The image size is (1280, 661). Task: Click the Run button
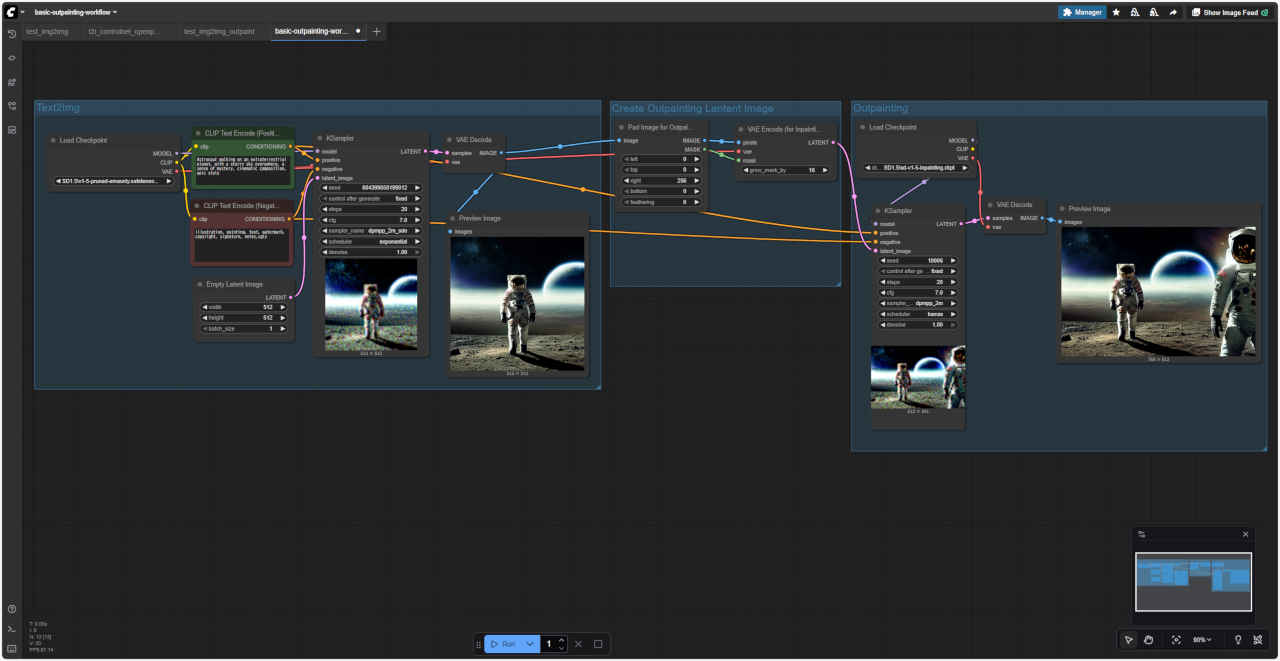pyautogui.click(x=503, y=644)
